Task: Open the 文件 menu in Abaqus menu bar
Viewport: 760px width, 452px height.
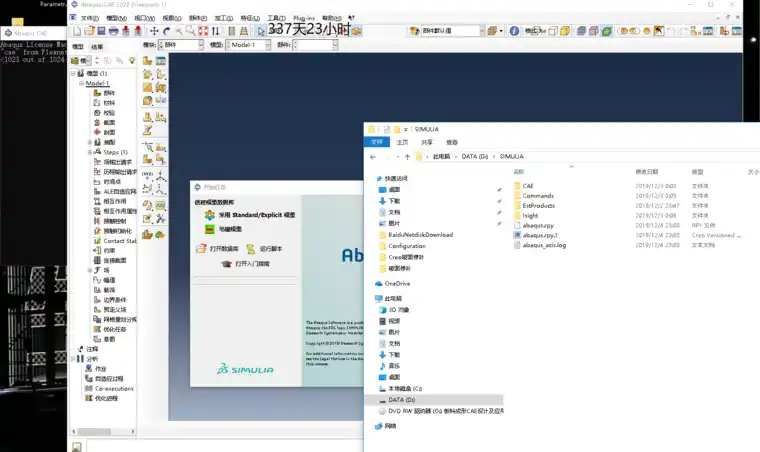Action: click(x=90, y=18)
